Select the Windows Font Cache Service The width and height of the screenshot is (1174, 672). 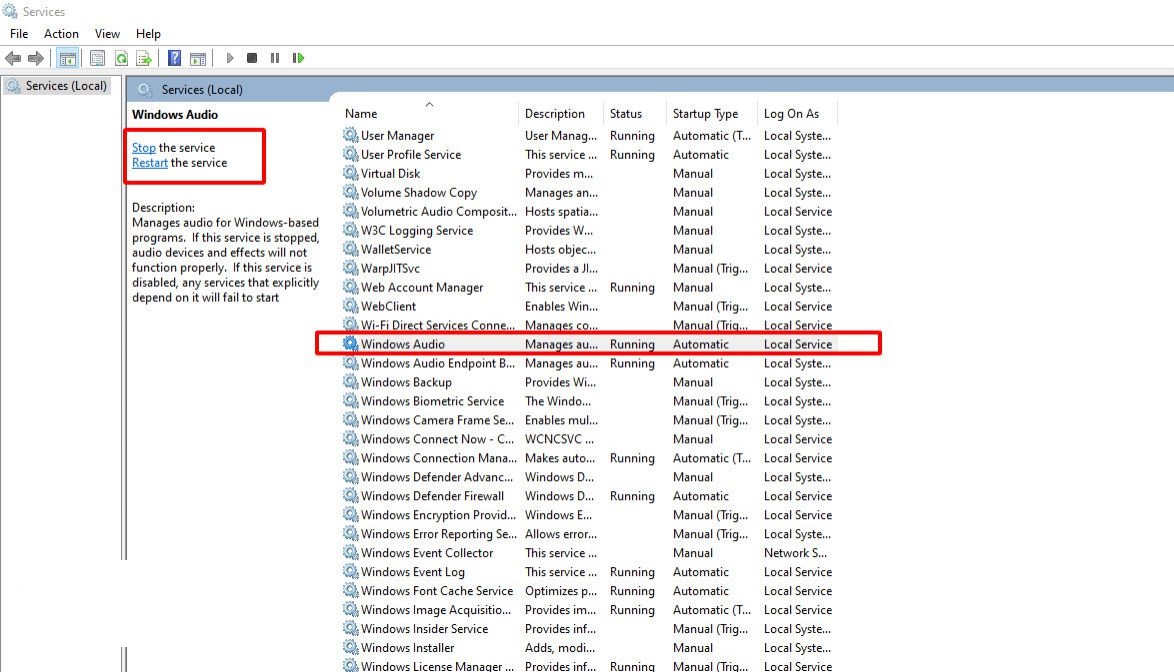589,591
